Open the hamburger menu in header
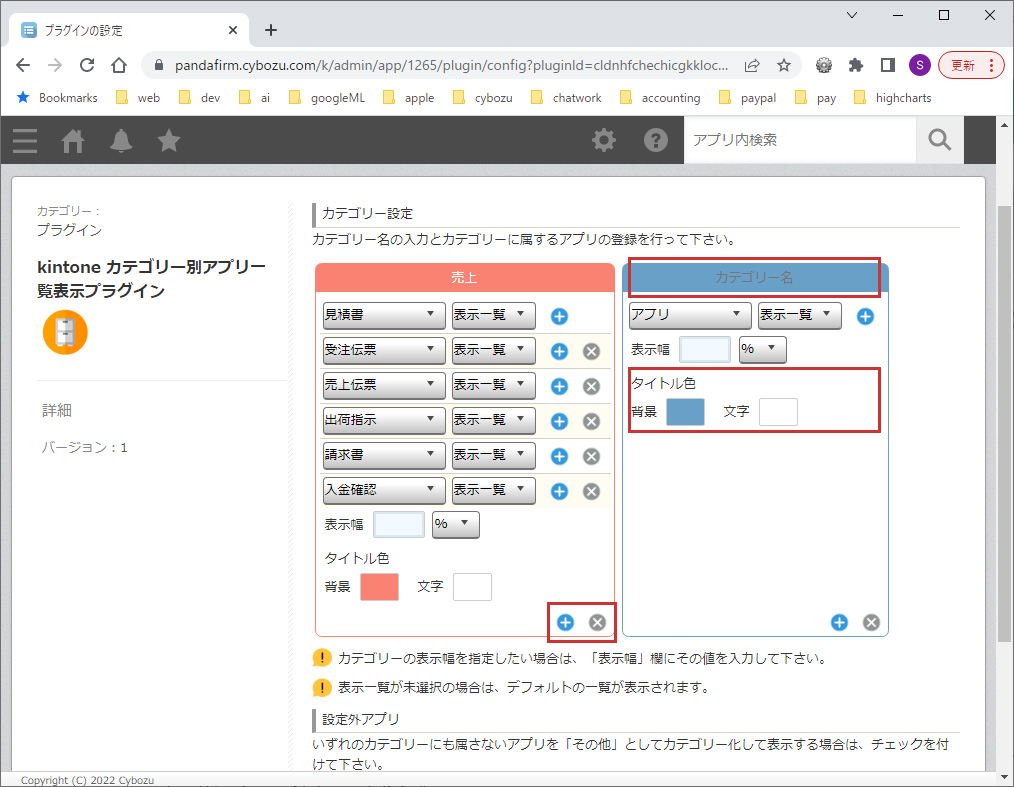The width and height of the screenshot is (1014, 787). coord(25,141)
